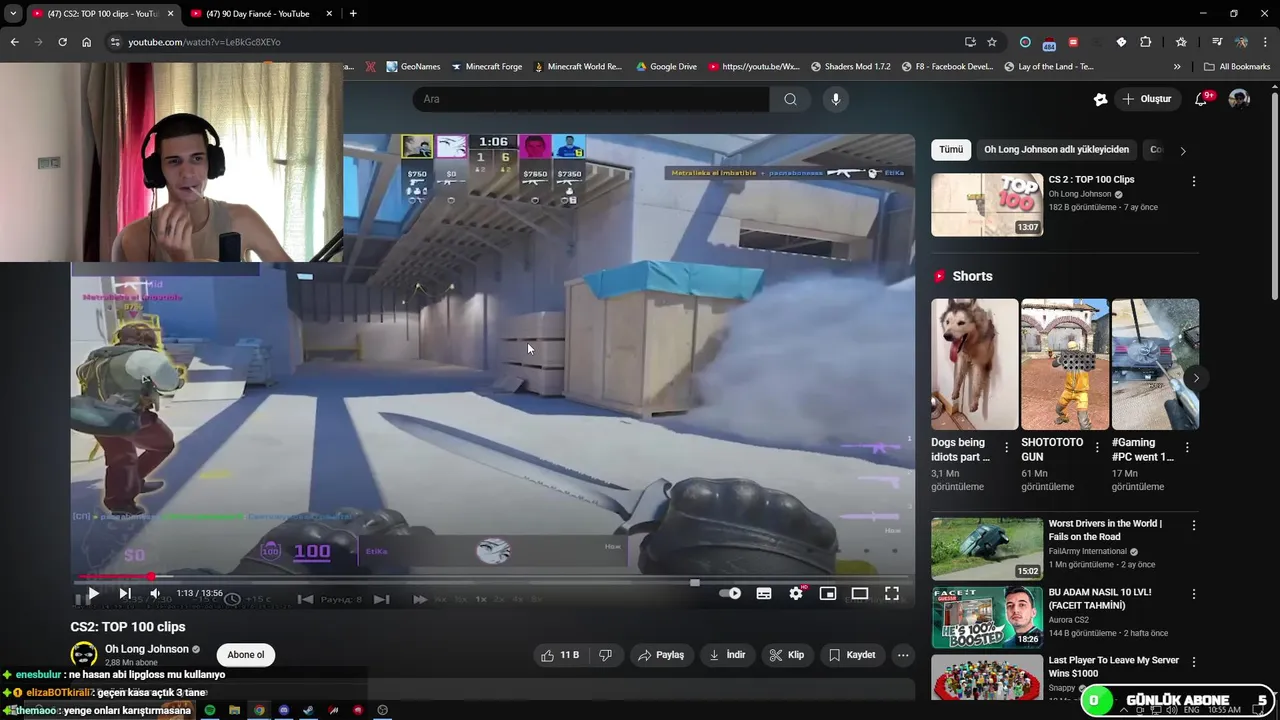
Task: Open All Bookmarks folder
Action: (1237, 67)
